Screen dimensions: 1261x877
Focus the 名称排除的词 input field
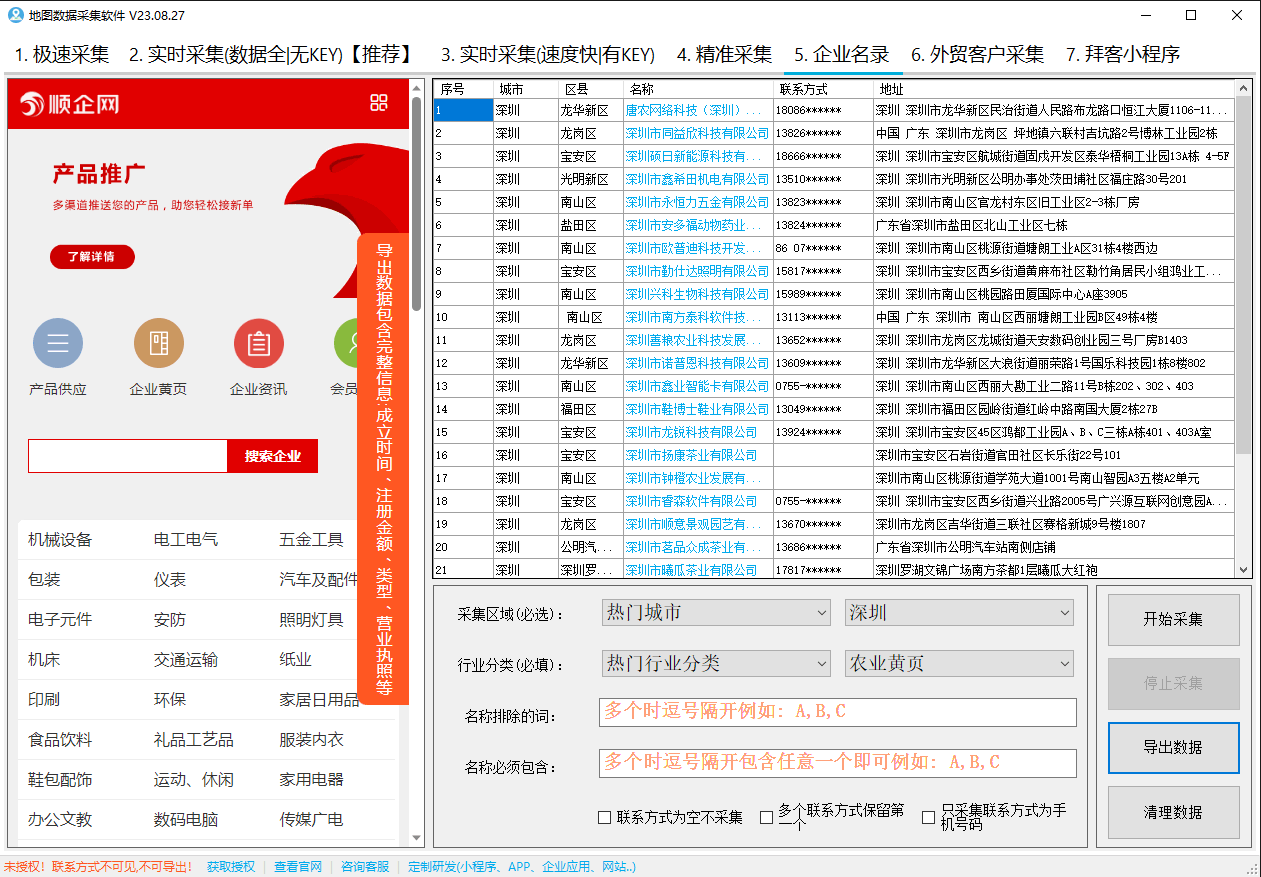838,712
